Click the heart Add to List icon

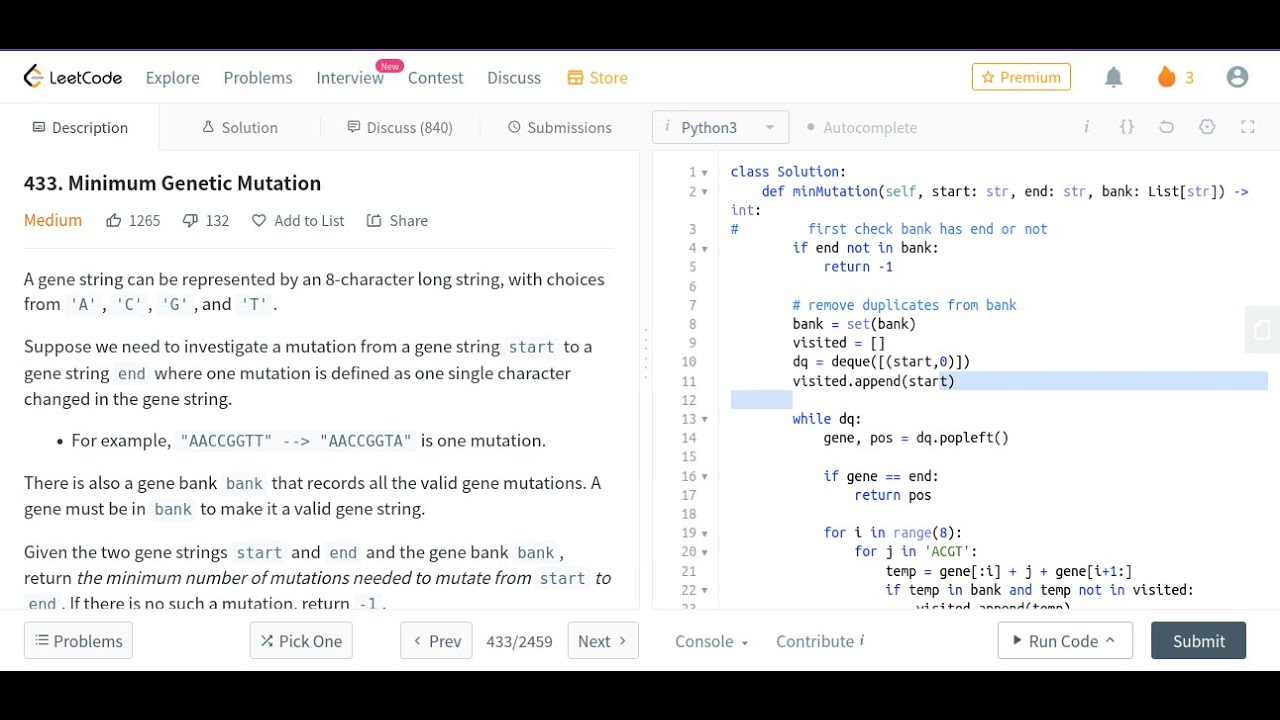point(259,220)
